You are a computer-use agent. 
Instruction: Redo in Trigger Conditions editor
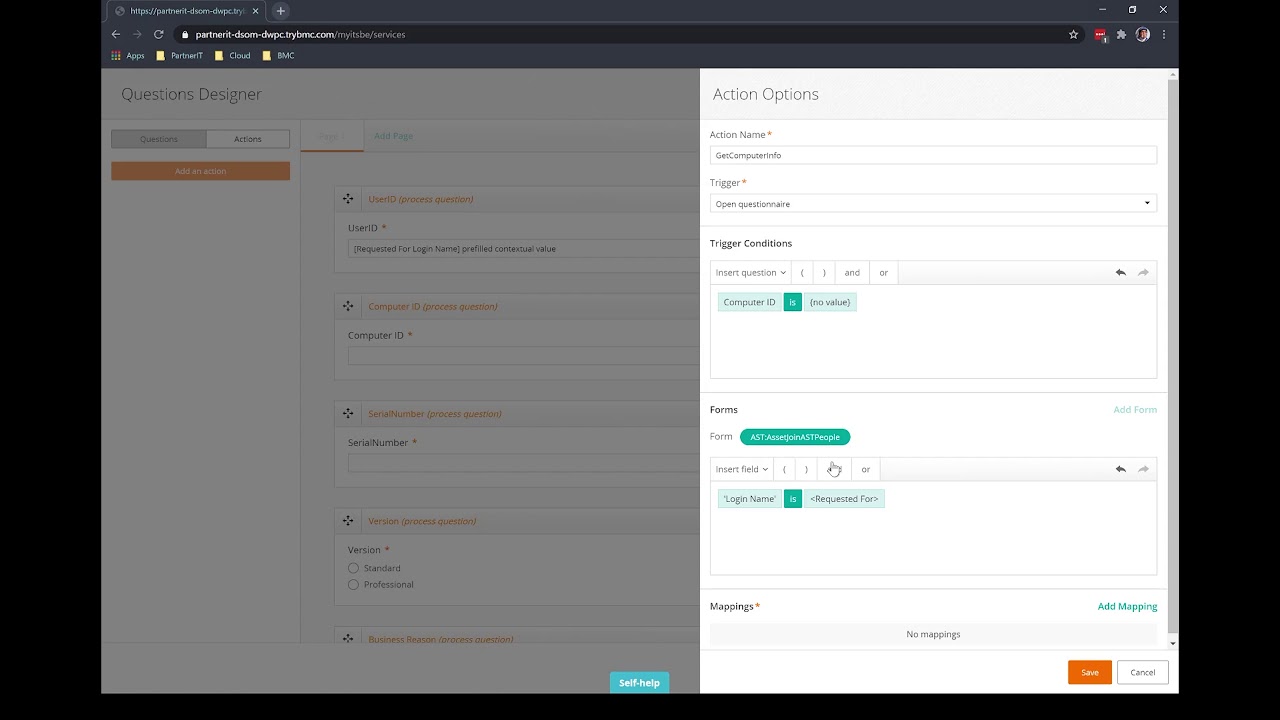[x=1143, y=273]
